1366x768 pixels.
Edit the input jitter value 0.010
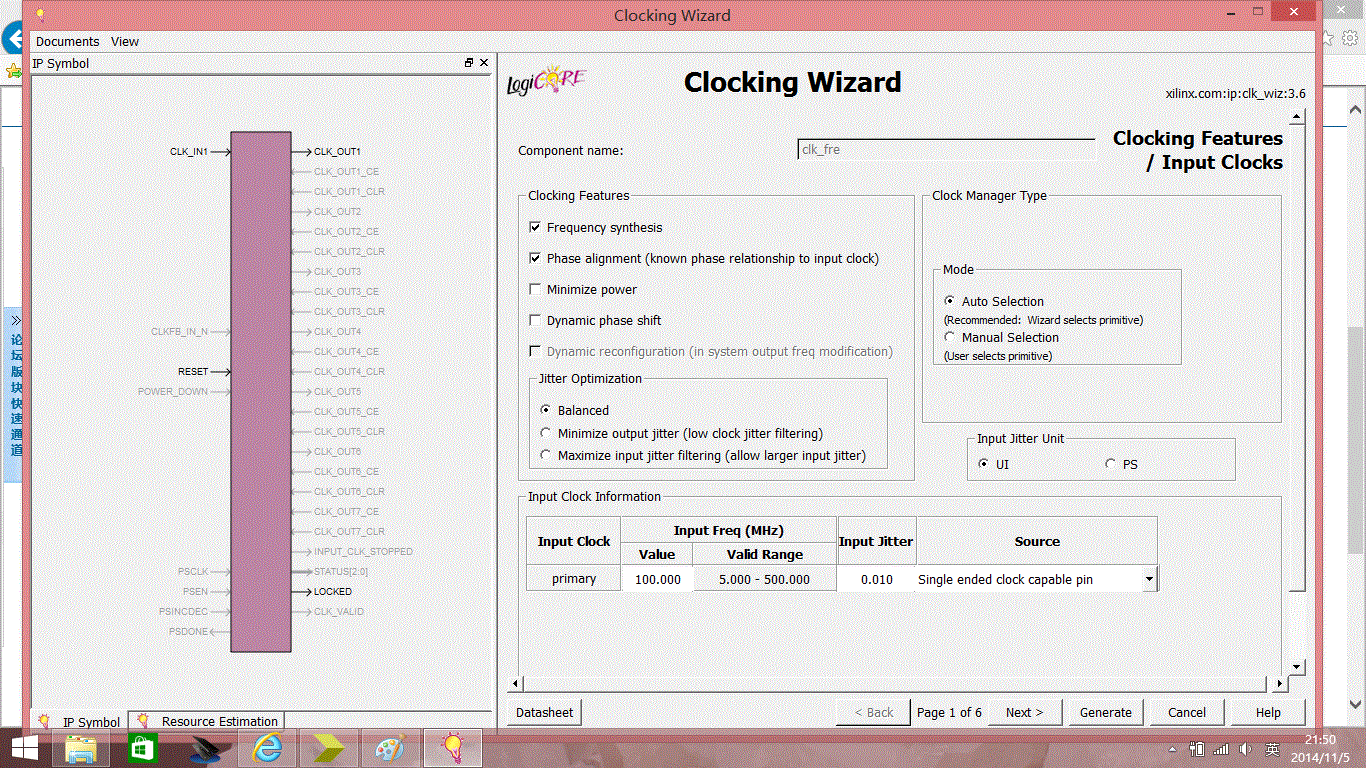(x=876, y=579)
